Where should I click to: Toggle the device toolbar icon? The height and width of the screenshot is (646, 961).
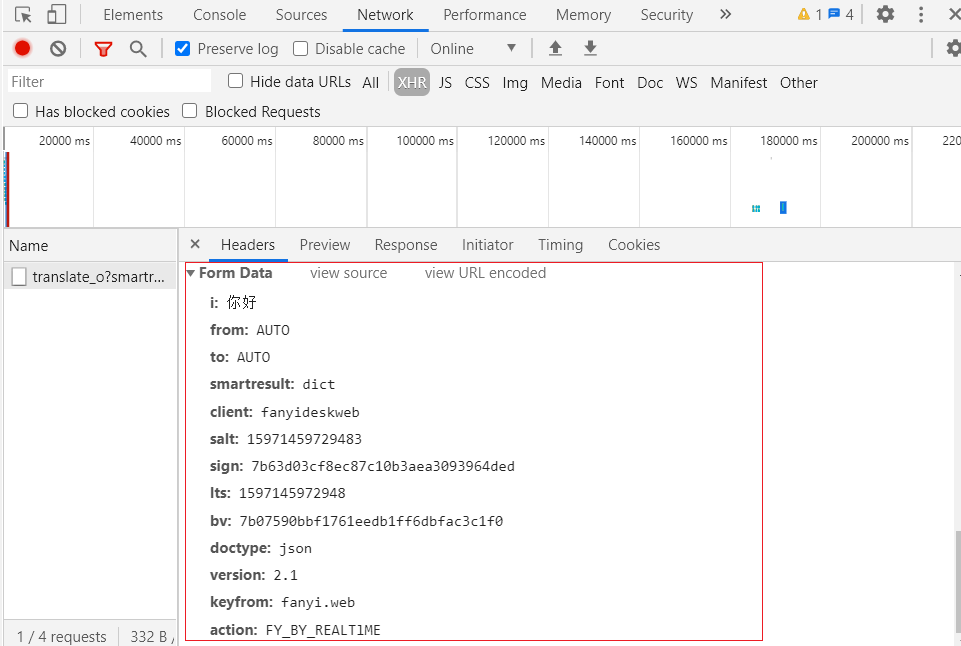coord(56,15)
